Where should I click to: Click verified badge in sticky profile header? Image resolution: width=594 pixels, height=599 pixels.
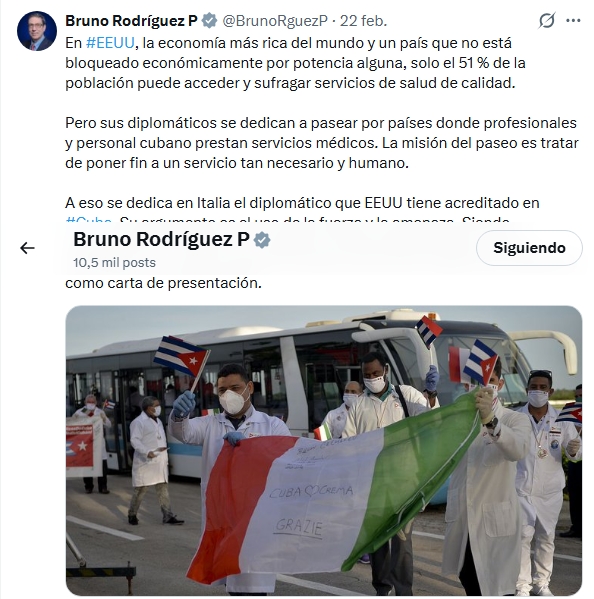pos(262,240)
